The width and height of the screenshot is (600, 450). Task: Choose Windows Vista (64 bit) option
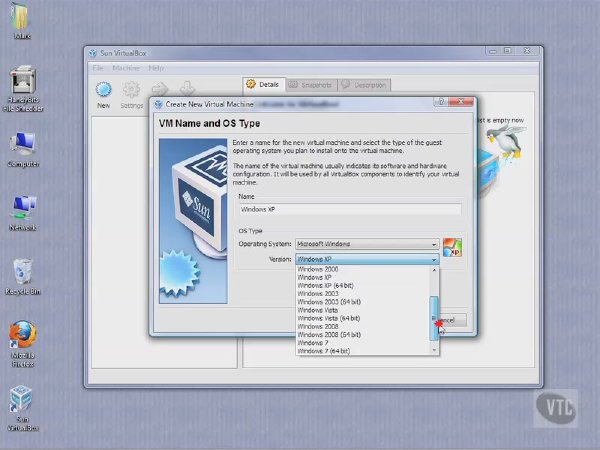pyautogui.click(x=363, y=318)
